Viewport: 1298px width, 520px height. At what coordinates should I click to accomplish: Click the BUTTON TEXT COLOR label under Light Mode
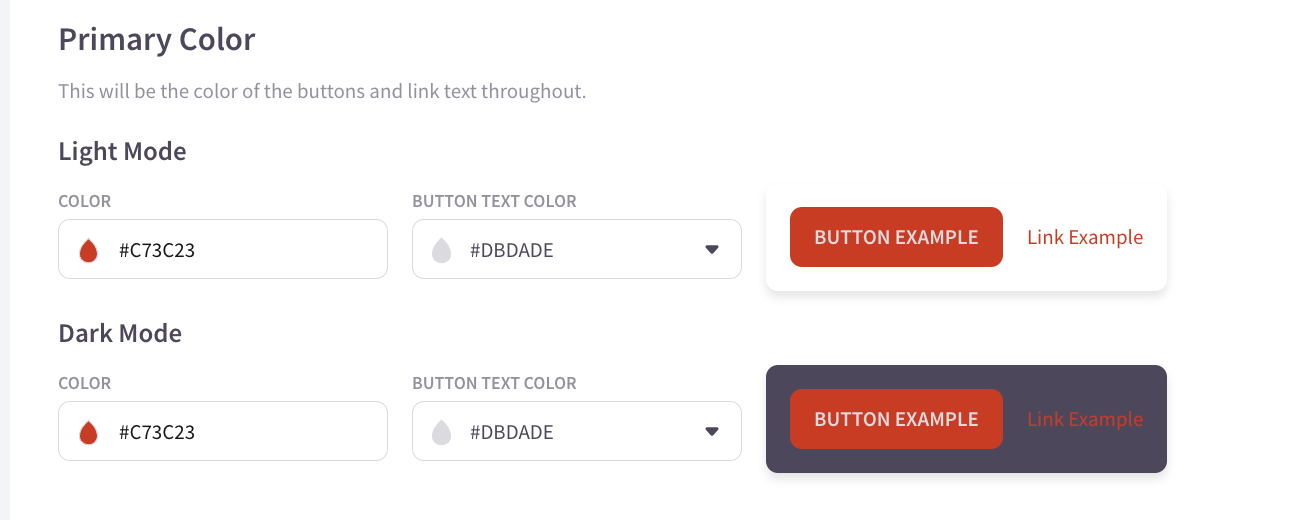click(x=494, y=201)
